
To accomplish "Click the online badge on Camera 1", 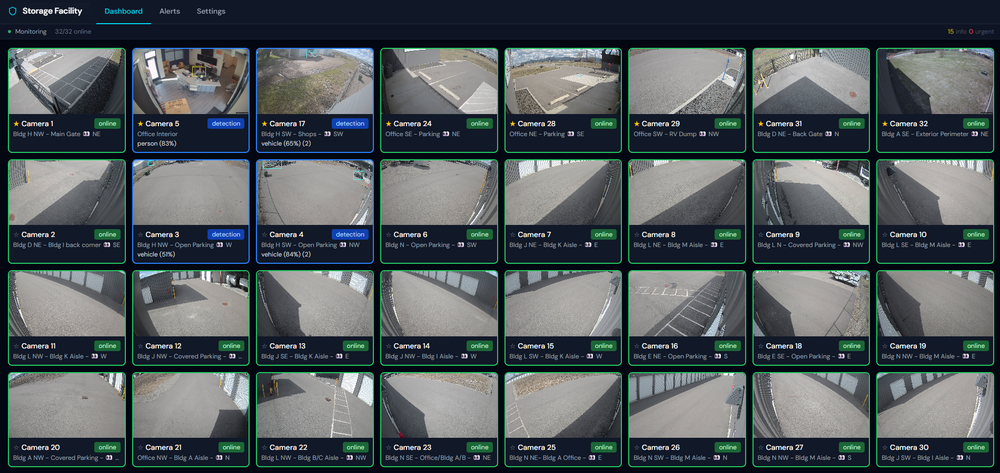I will click(x=107, y=124).
